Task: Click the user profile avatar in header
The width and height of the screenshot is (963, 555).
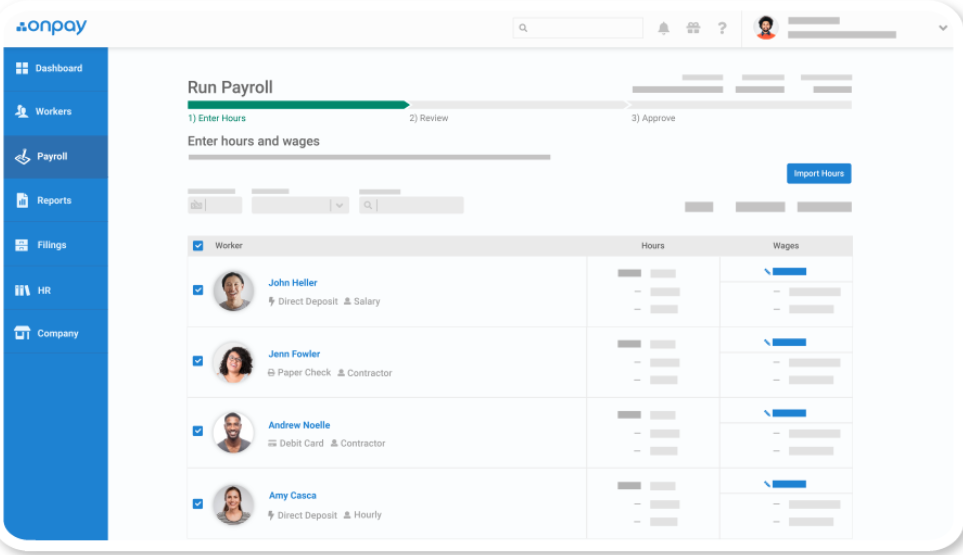Action: coord(765,28)
